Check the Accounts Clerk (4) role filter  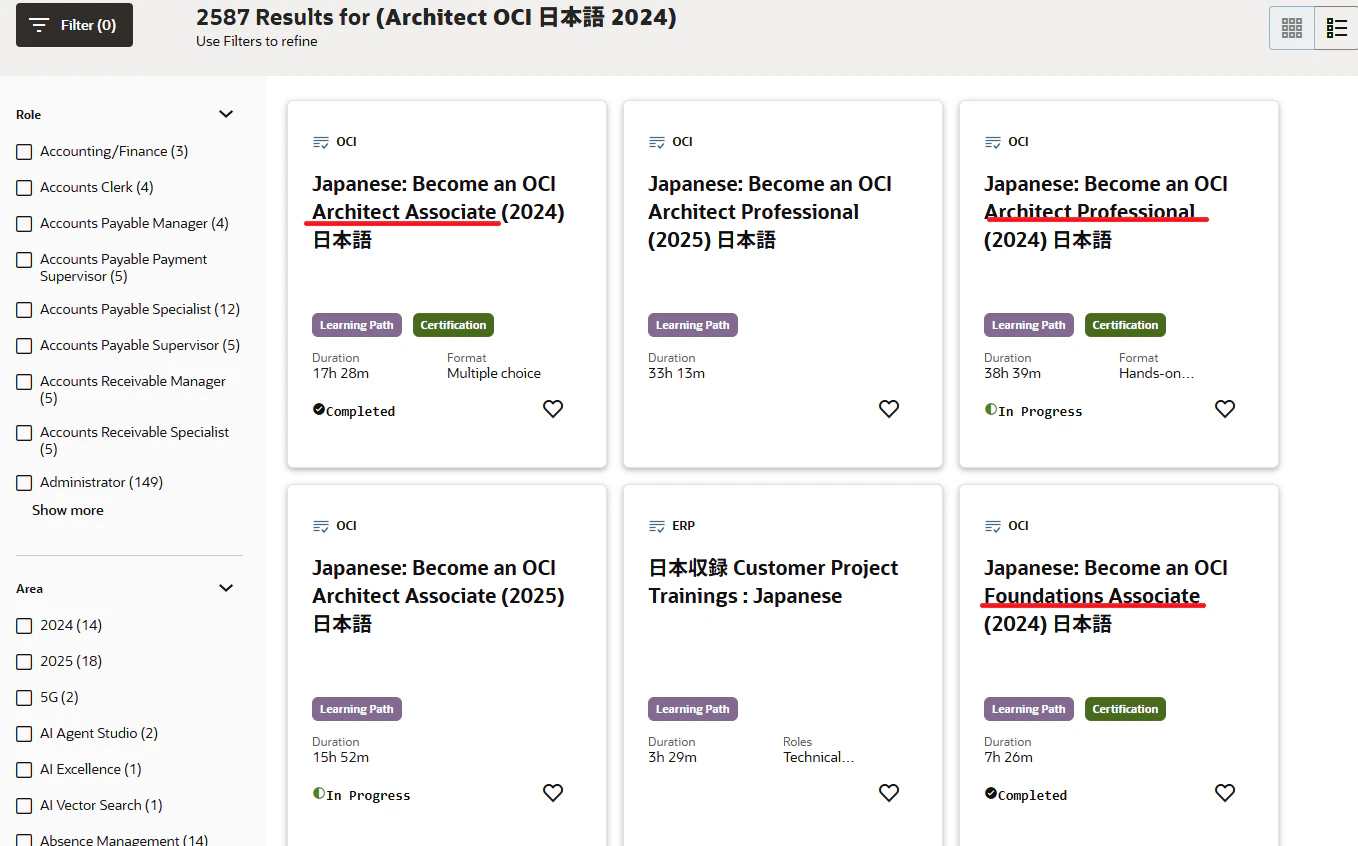[24, 188]
